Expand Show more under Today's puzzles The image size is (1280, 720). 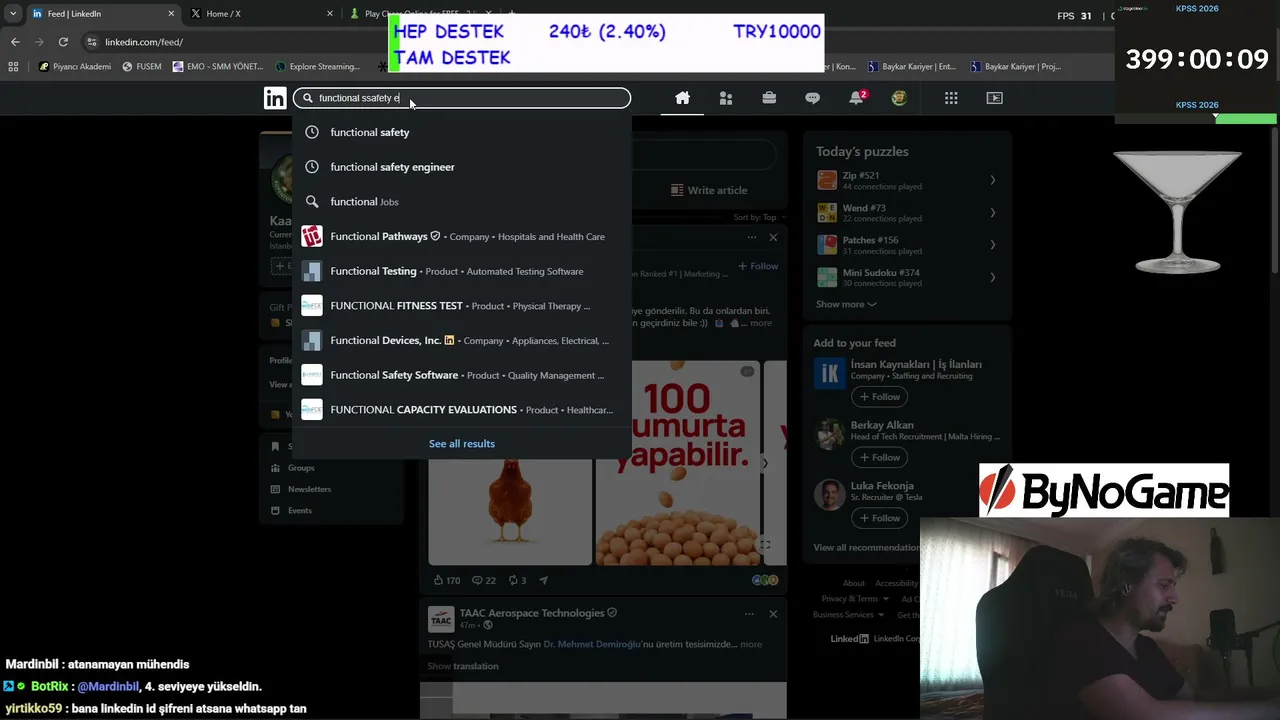(846, 304)
